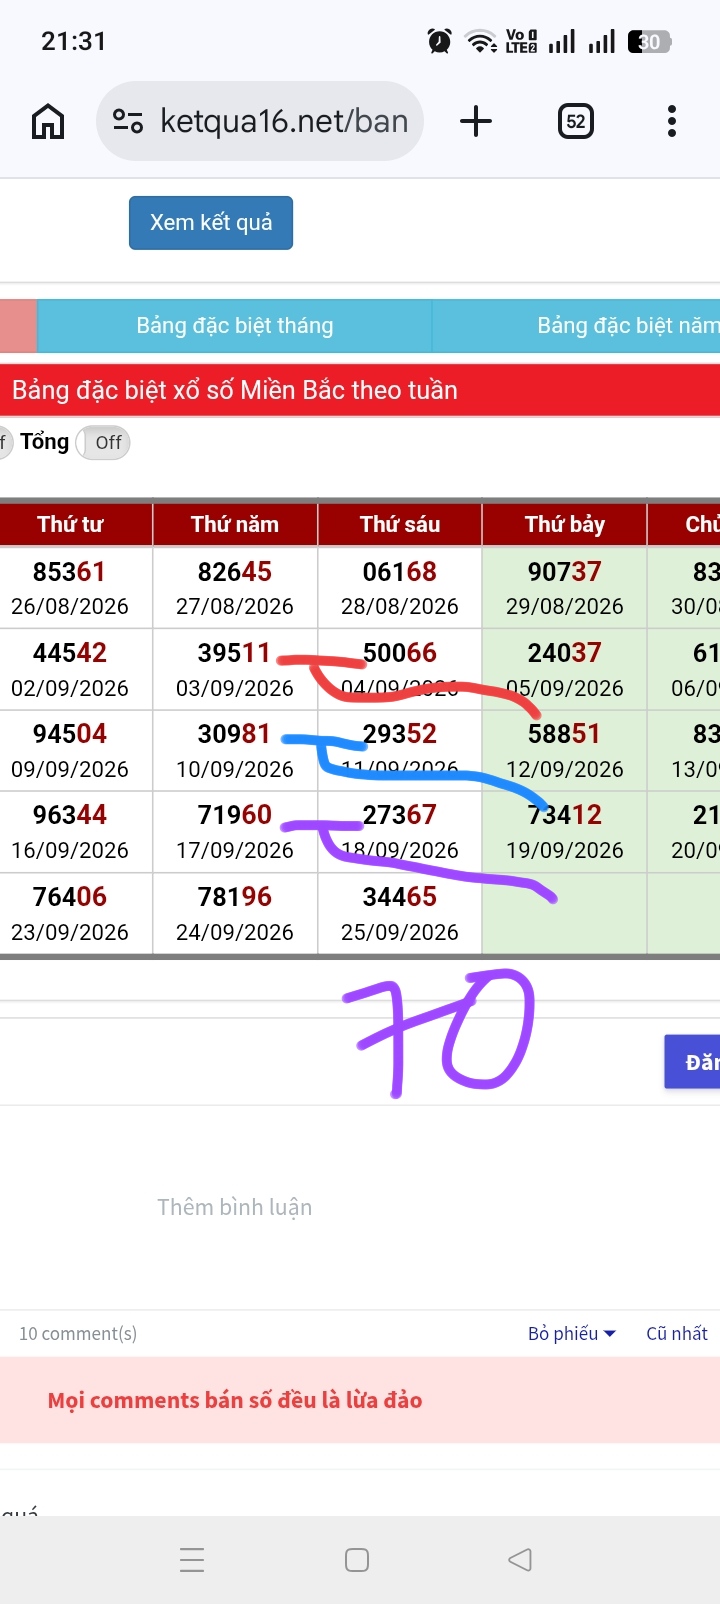Open tab switcher showing 52 tabs
Image resolution: width=720 pixels, height=1604 pixels.
click(575, 122)
